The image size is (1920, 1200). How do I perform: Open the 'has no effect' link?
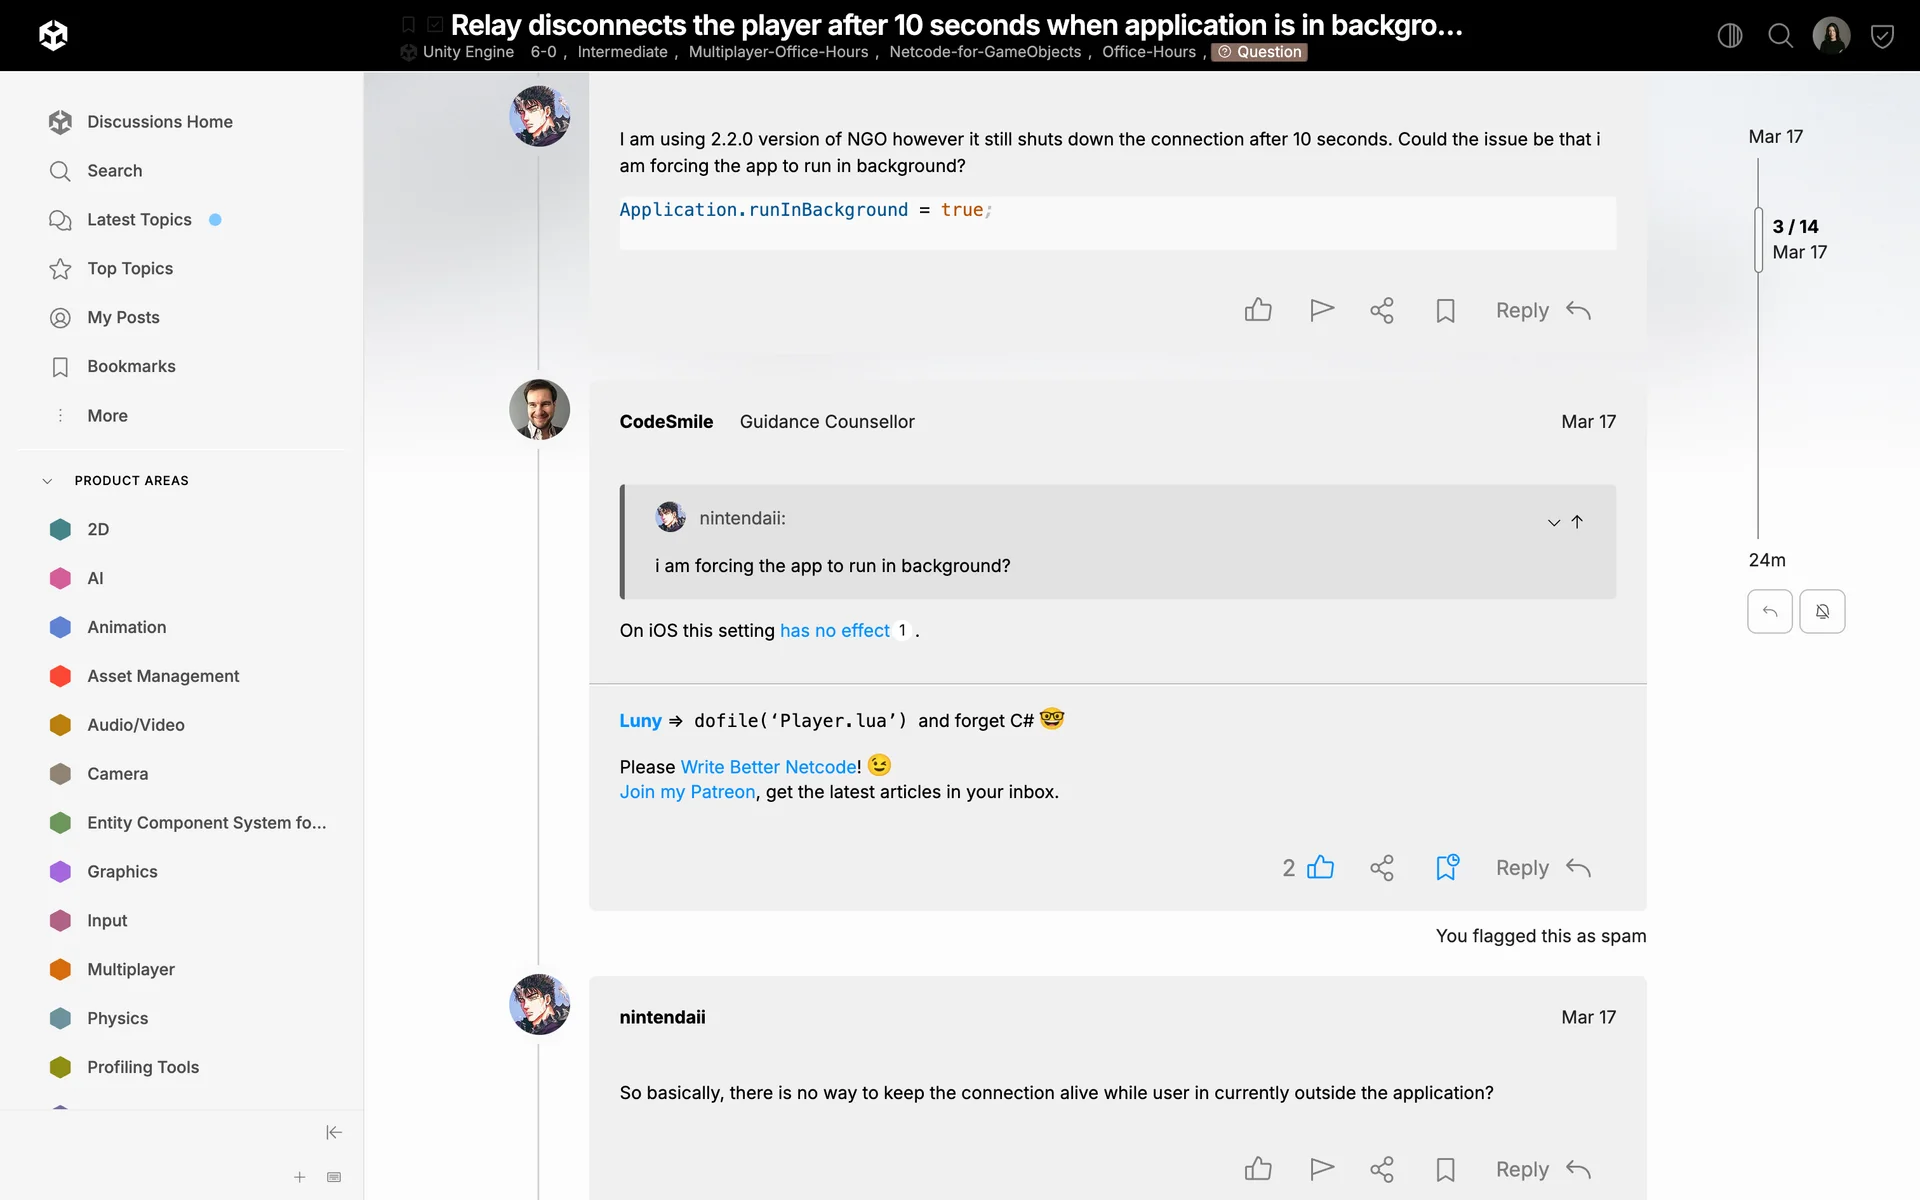[834, 631]
